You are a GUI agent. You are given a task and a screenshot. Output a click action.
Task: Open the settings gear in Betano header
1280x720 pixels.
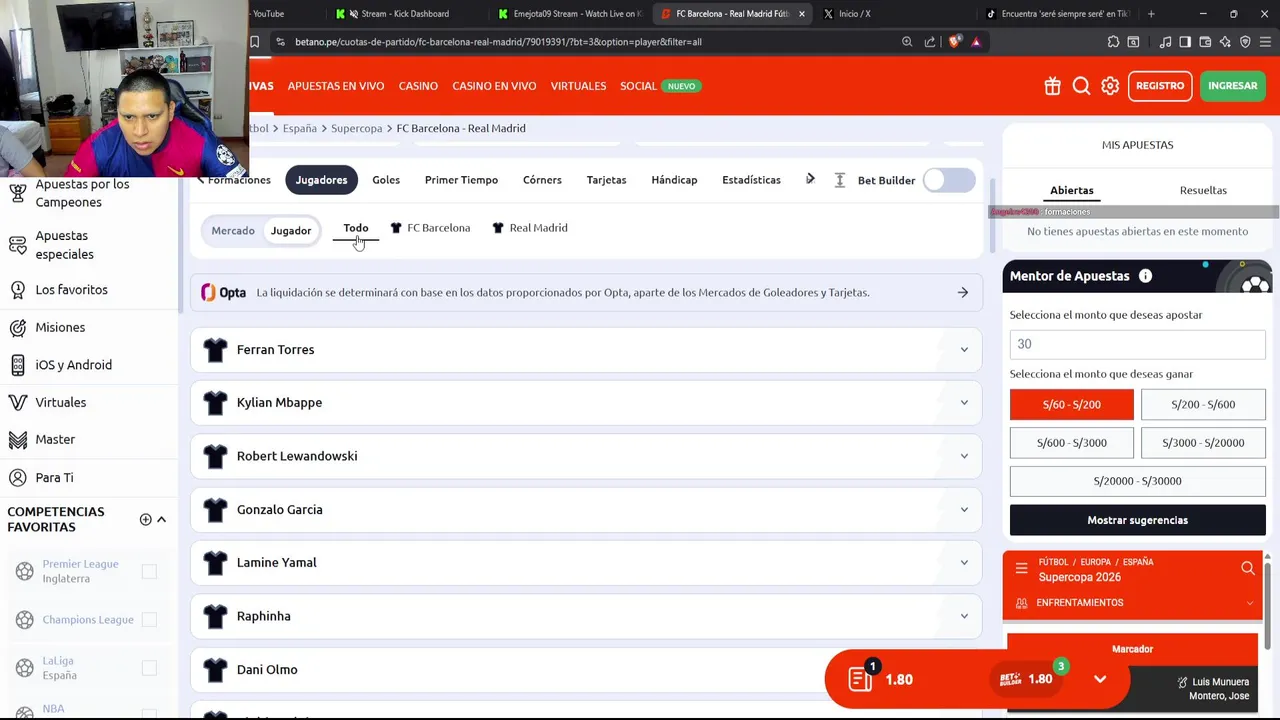click(x=1110, y=86)
